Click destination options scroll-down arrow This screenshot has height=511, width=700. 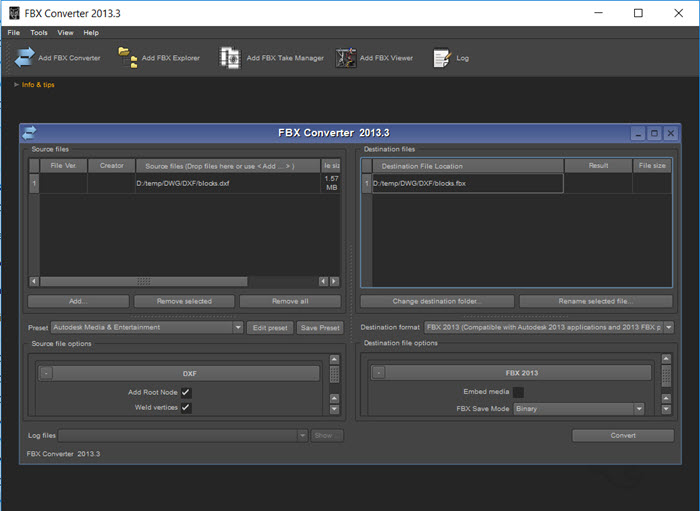pyautogui.click(x=666, y=408)
